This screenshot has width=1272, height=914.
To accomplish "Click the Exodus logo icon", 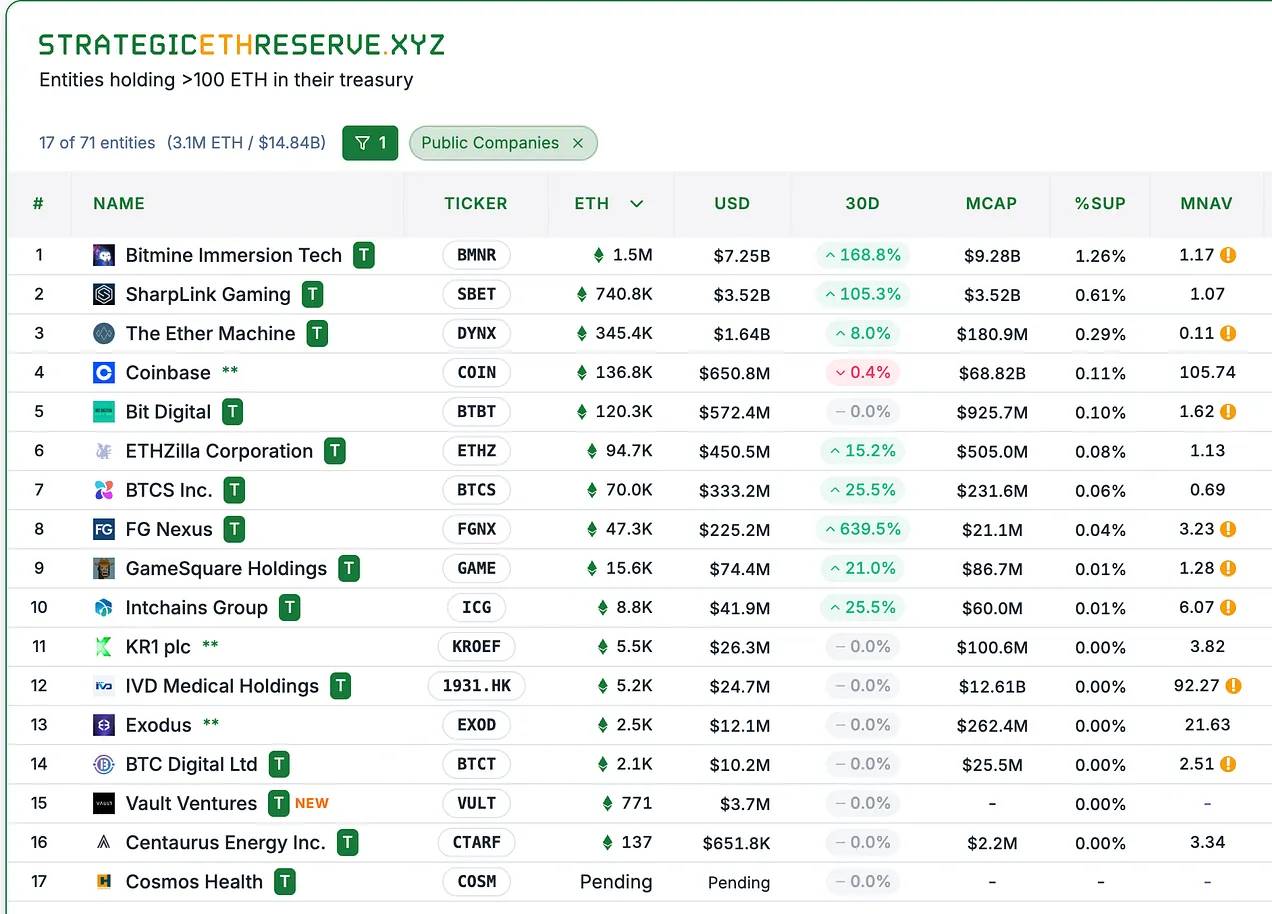I will pos(104,725).
